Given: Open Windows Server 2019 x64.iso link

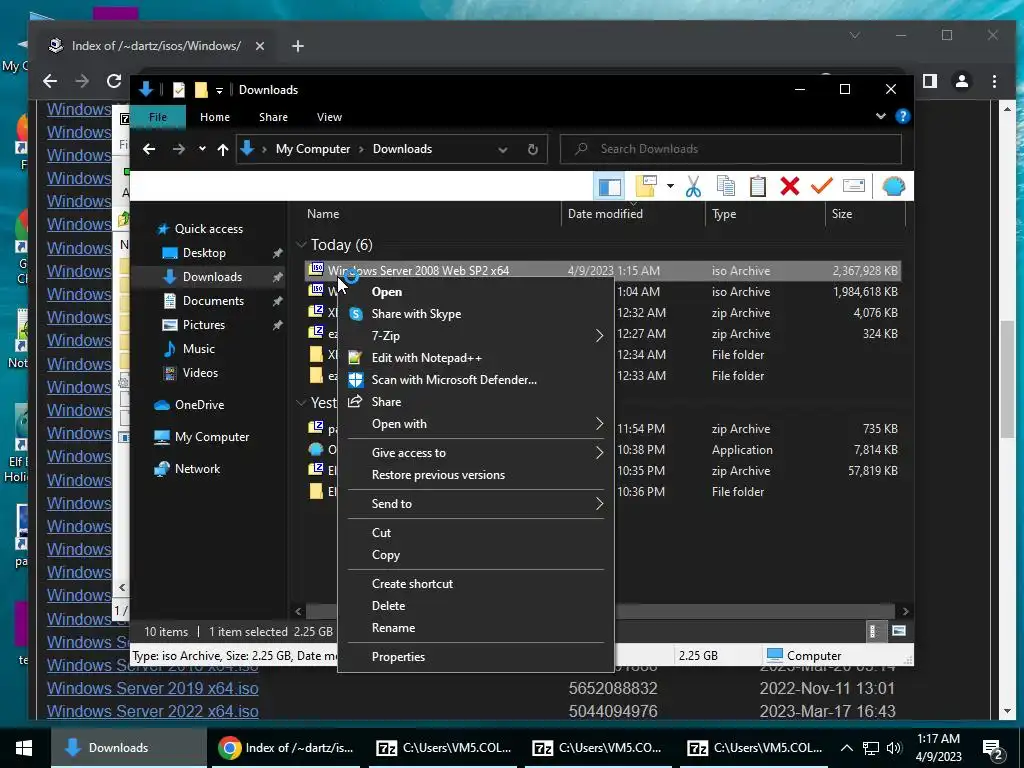Looking at the screenshot, I should click(x=152, y=688).
